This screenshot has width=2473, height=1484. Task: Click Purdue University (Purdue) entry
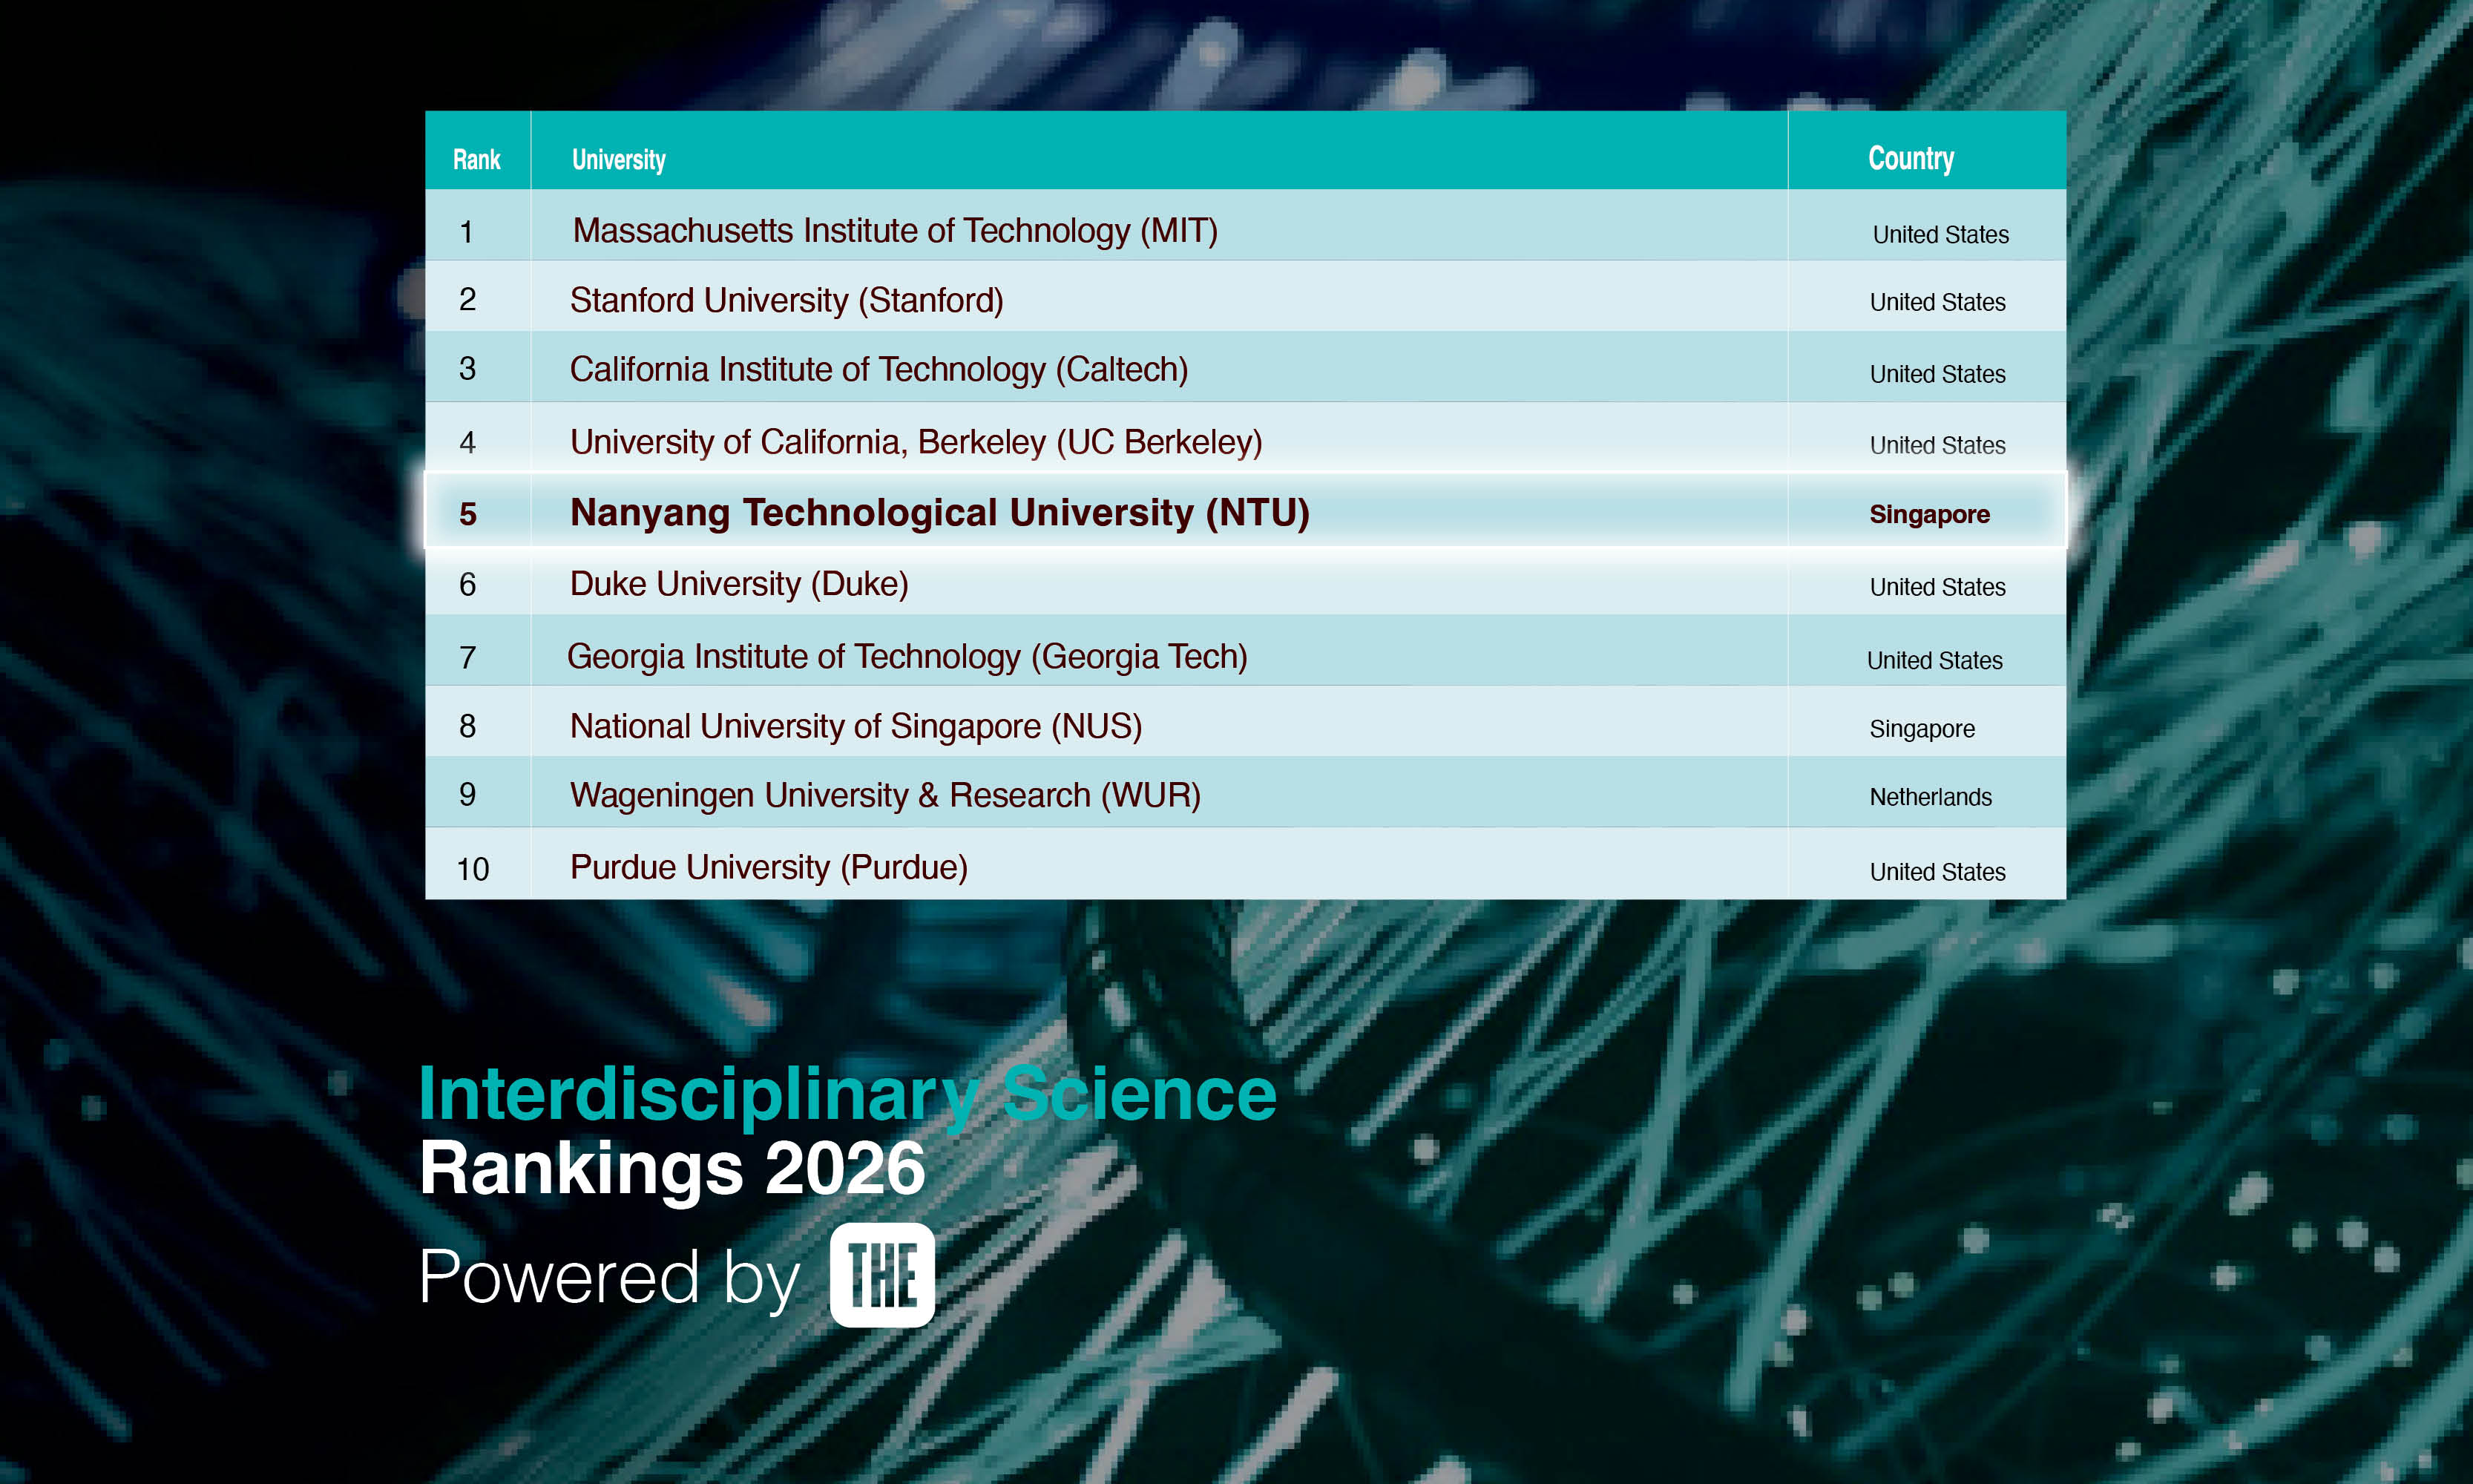(768, 867)
